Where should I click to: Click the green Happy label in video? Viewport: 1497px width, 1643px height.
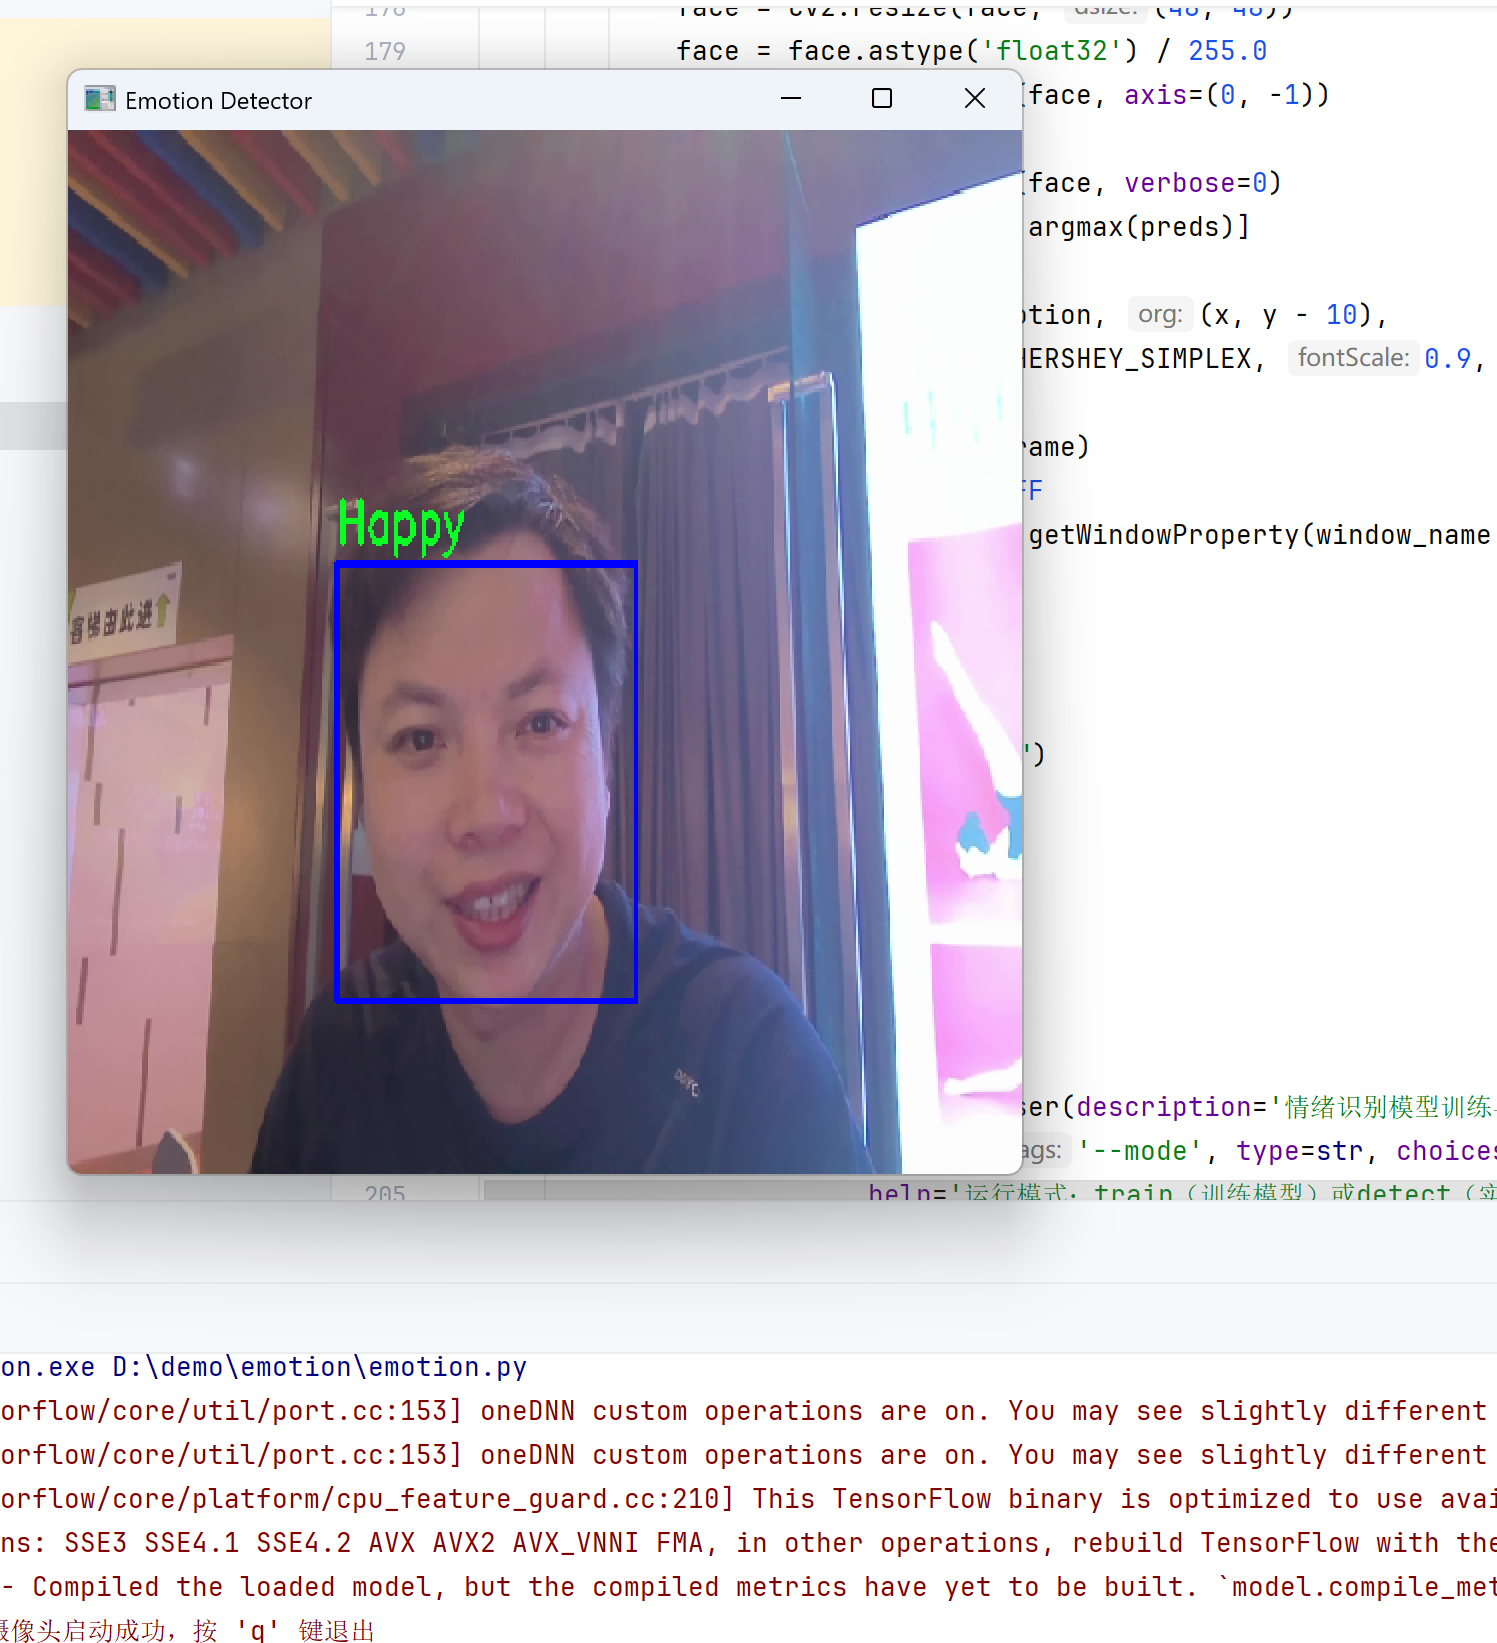(x=400, y=525)
